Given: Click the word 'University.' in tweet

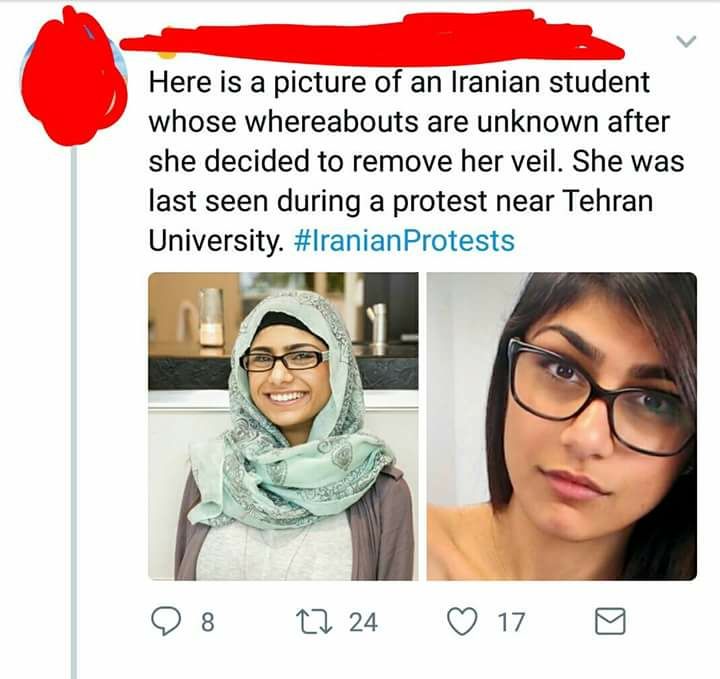Looking at the screenshot, I should (216, 241).
